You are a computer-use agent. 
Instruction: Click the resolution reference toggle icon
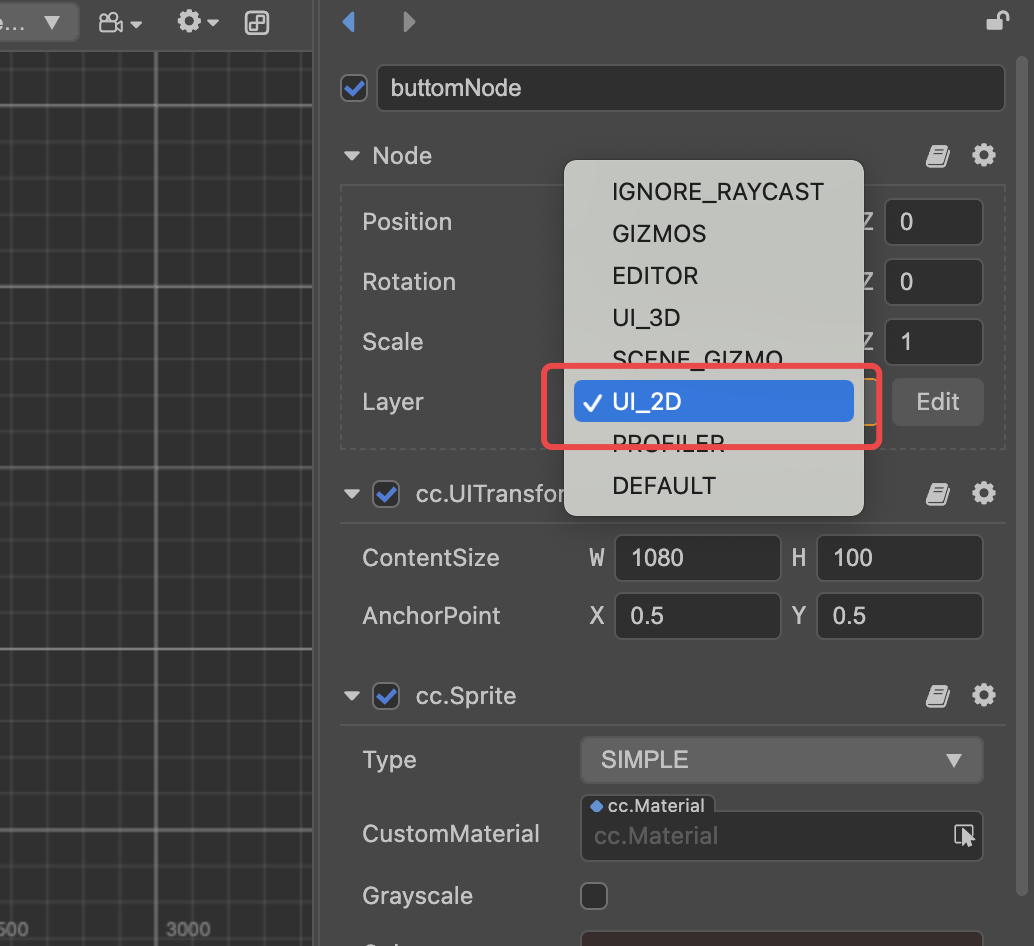click(257, 22)
